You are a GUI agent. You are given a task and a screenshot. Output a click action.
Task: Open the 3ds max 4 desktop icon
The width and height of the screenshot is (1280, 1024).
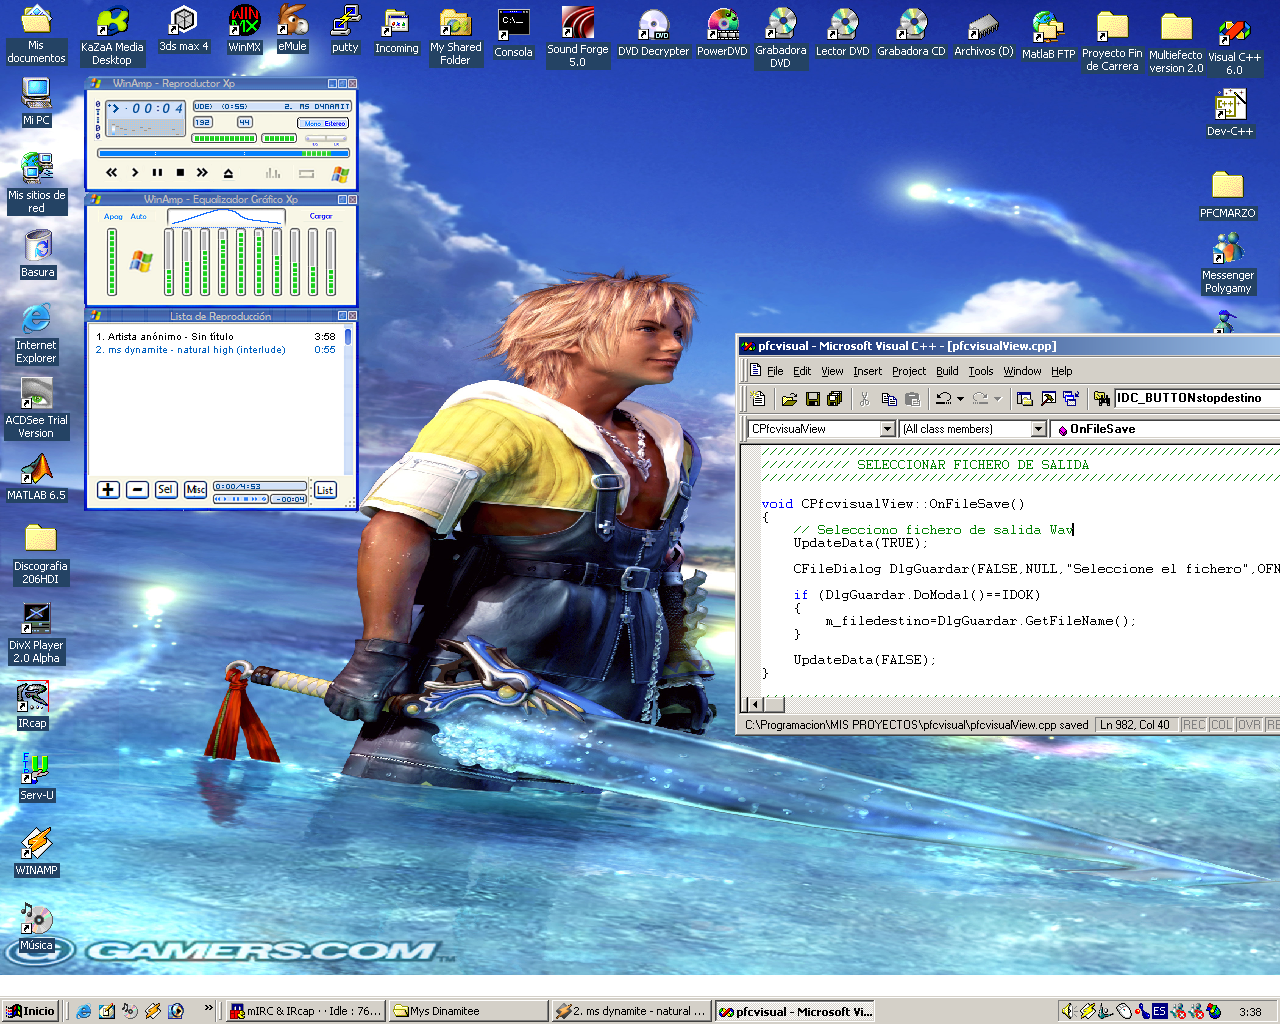pyautogui.click(x=184, y=28)
